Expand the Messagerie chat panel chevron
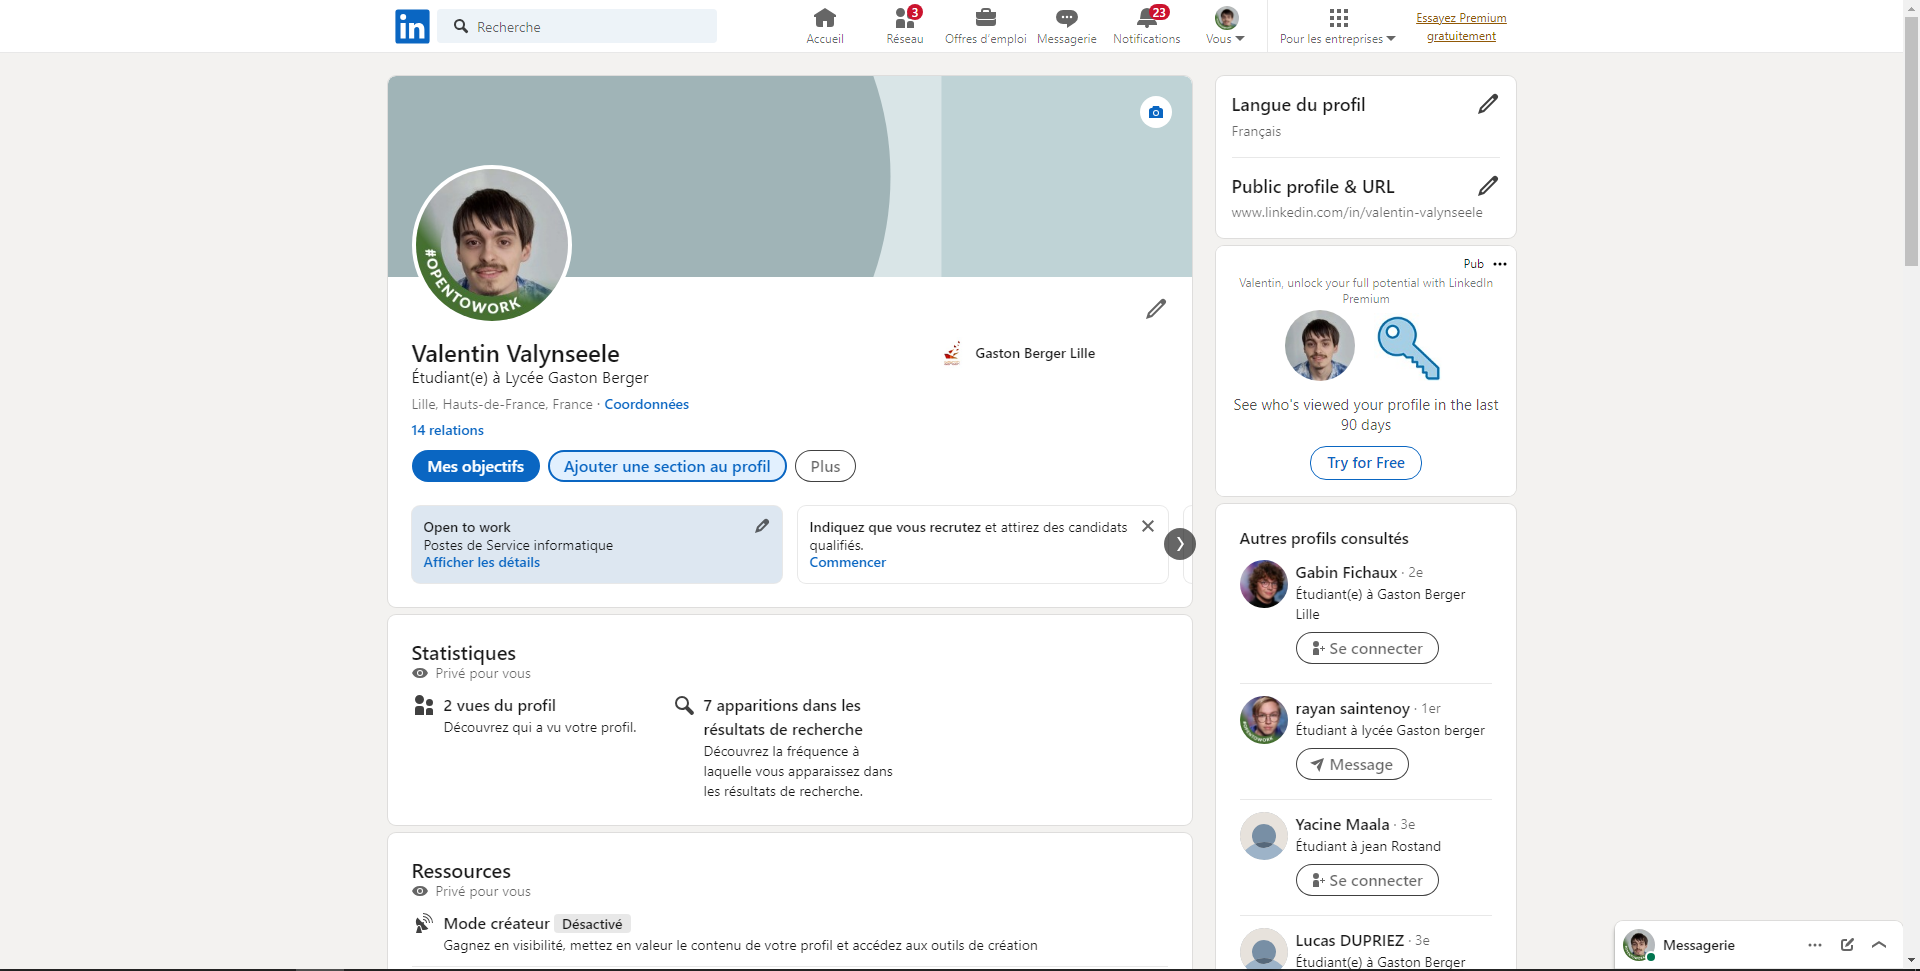 pos(1879,945)
